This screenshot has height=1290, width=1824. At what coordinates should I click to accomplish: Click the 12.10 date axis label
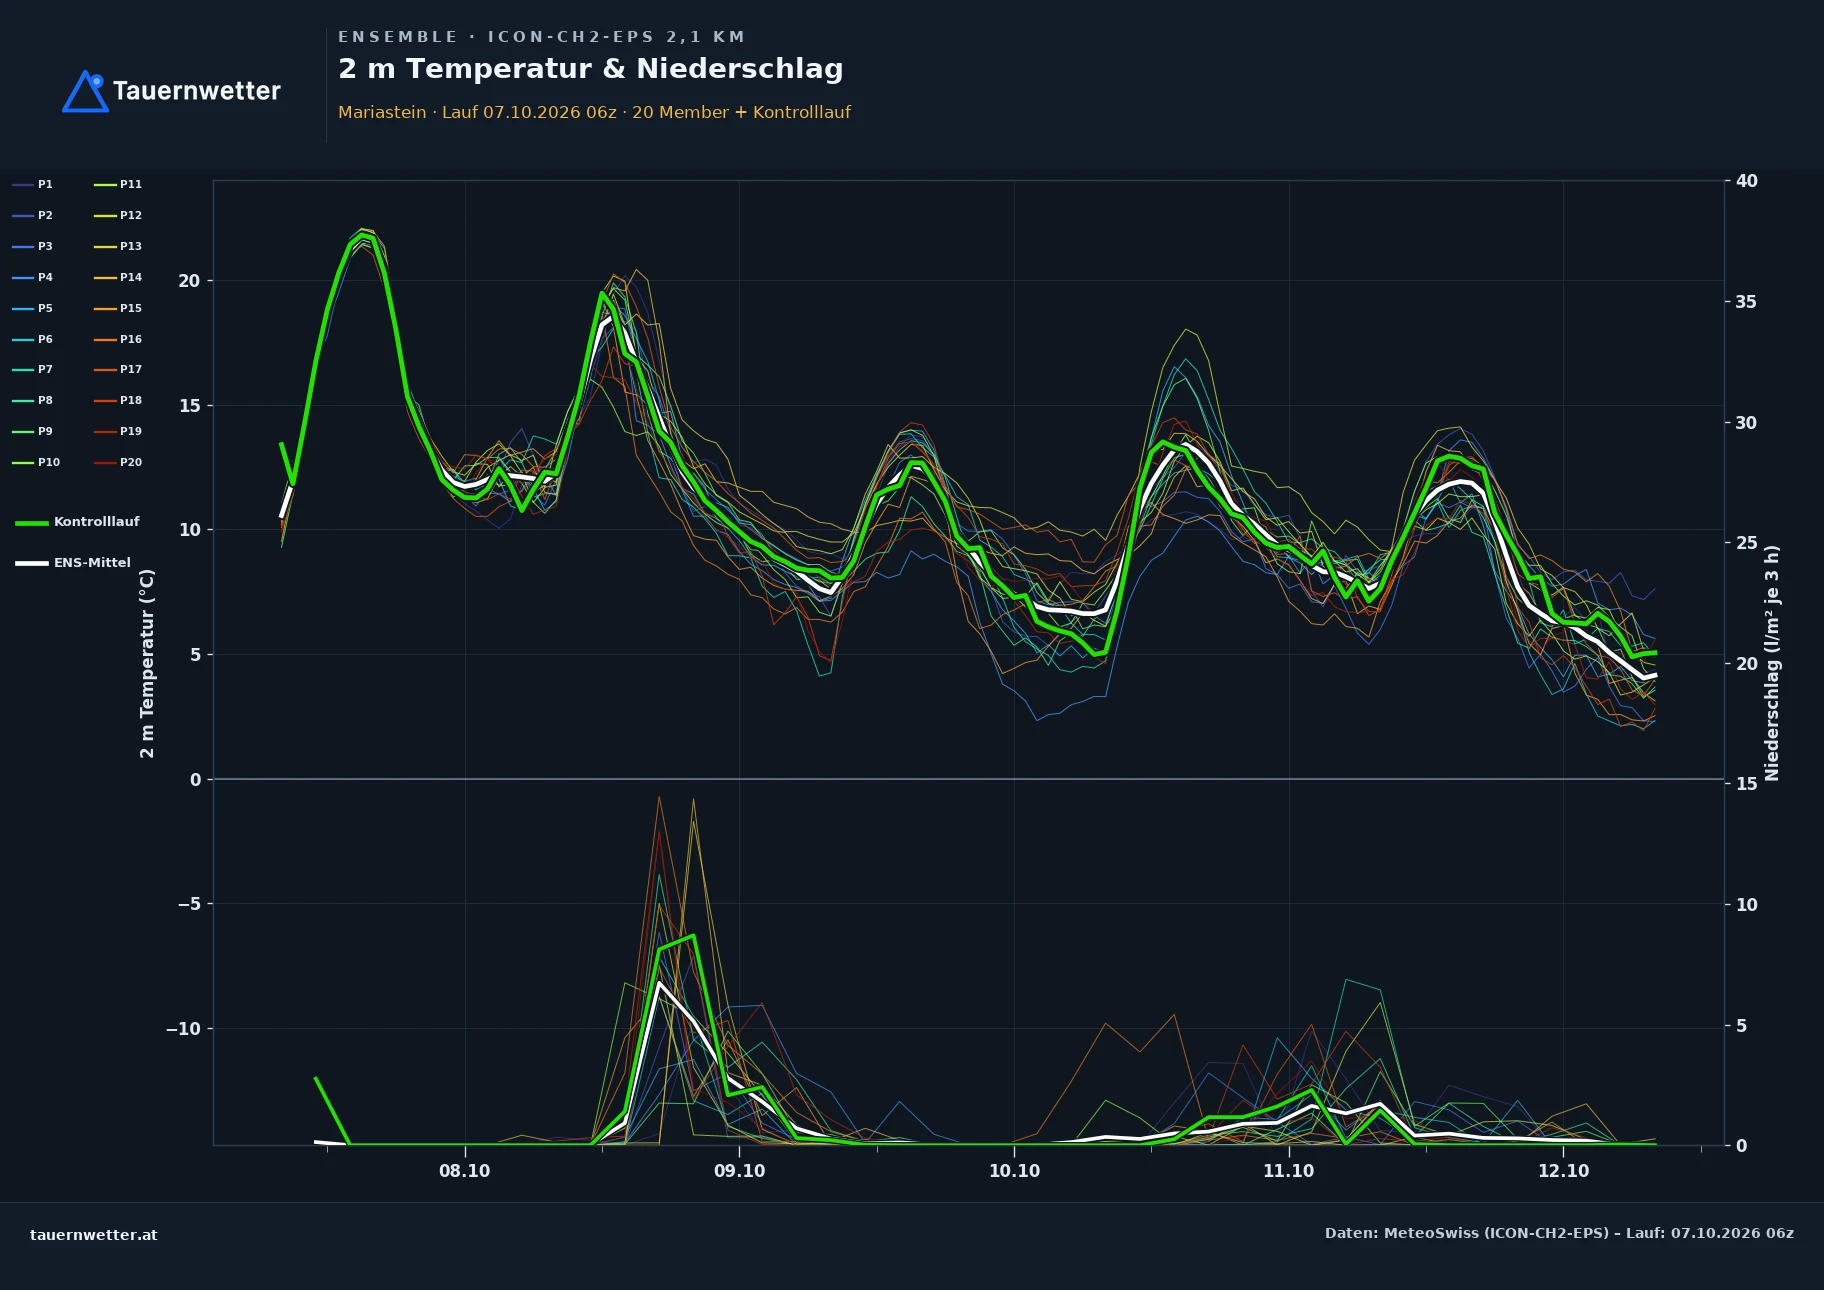point(1563,1171)
